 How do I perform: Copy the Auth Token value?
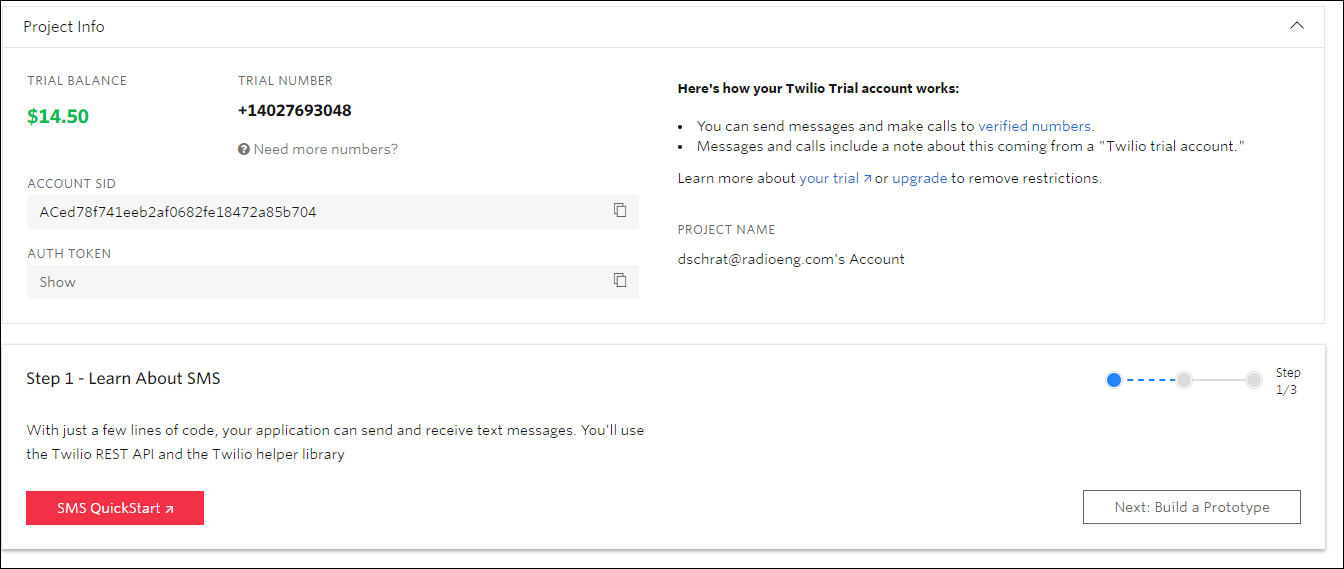click(620, 280)
